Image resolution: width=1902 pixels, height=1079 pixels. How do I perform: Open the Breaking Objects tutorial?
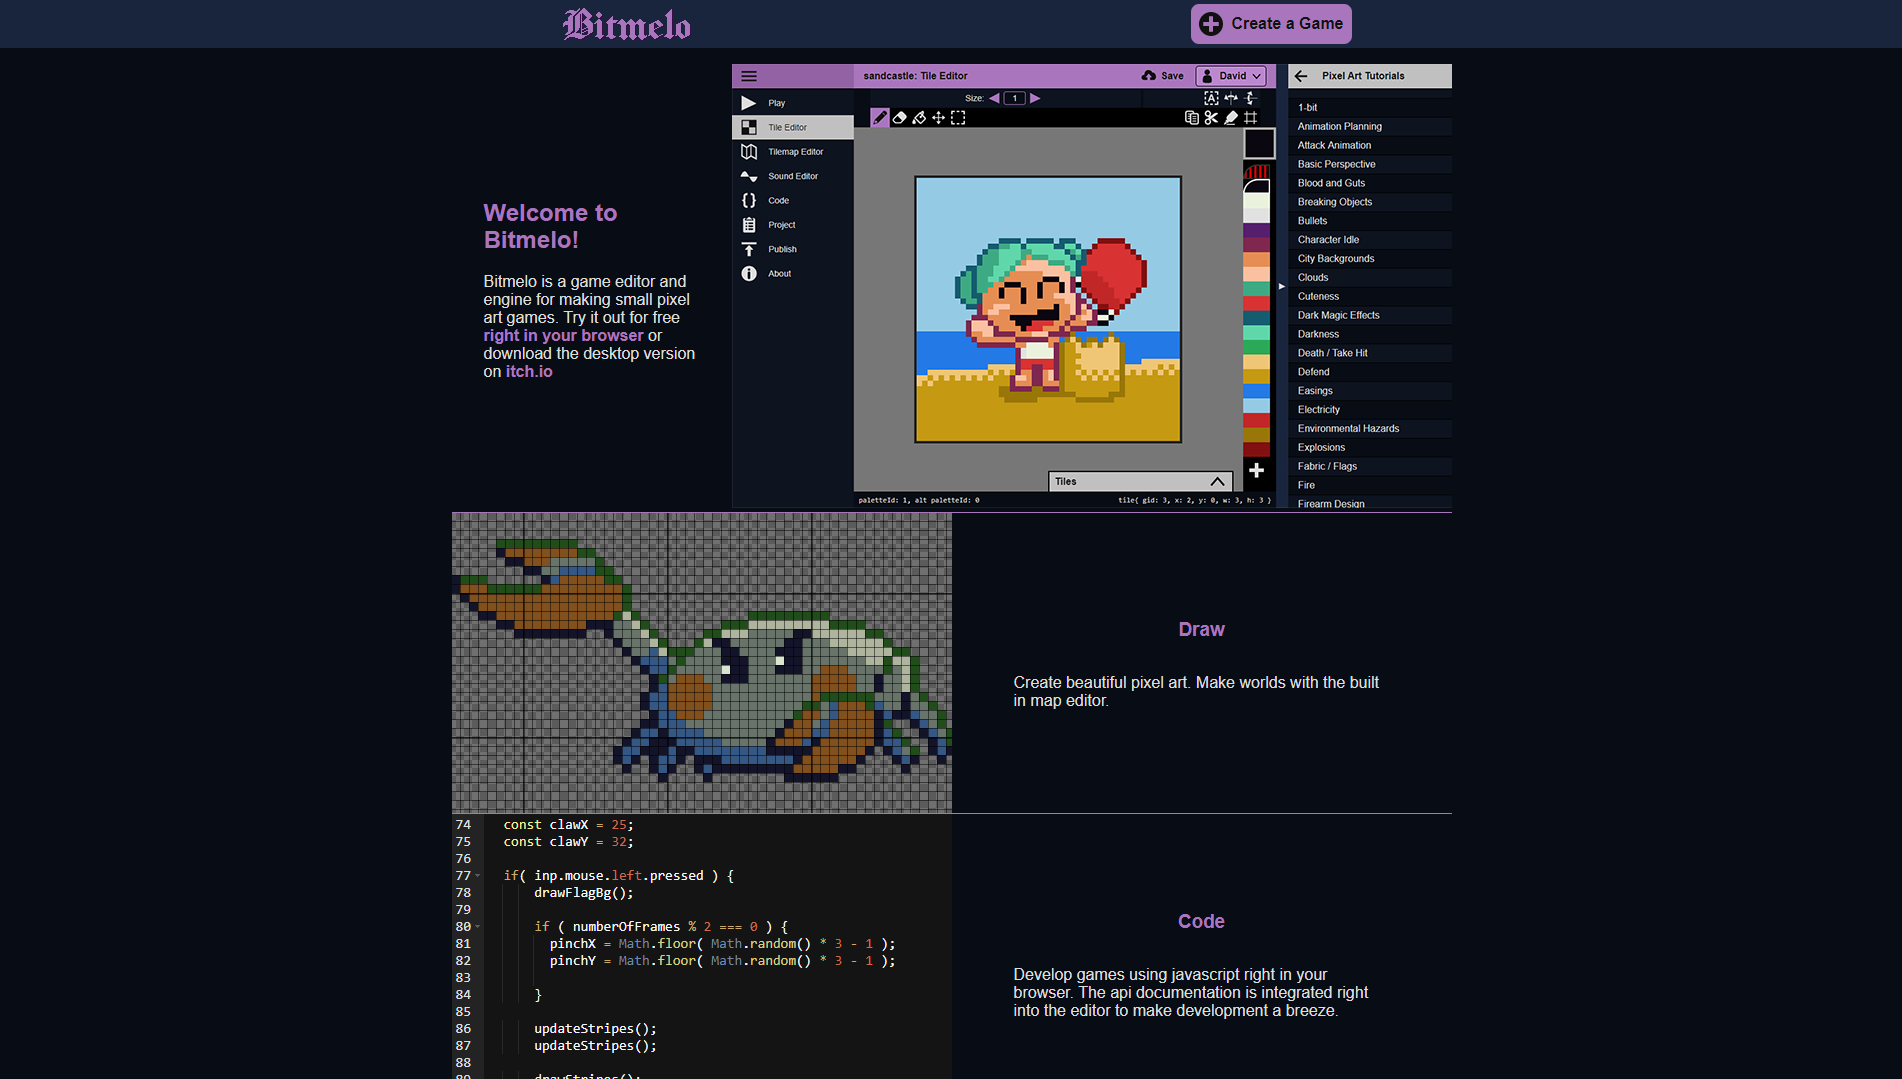[x=1370, y=202]
